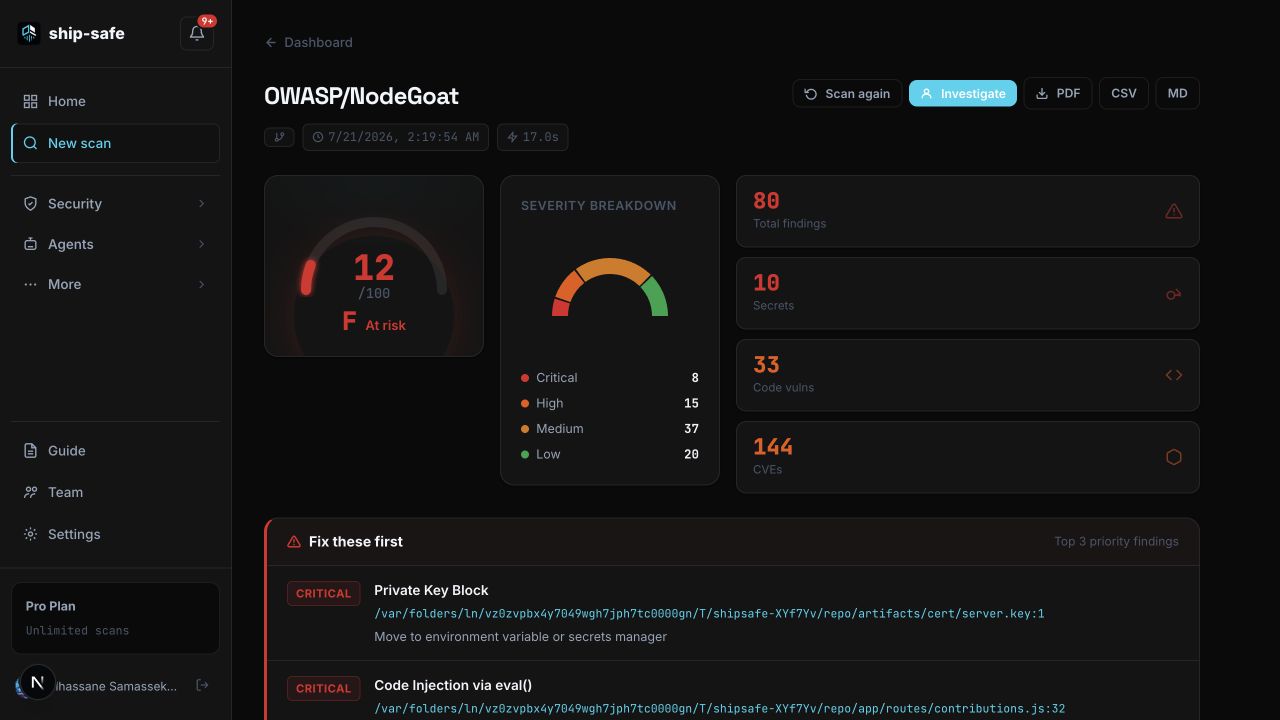1280x720 pixels.
Task: Click the hexagon icon on CVEs card
Action: 1174,457
